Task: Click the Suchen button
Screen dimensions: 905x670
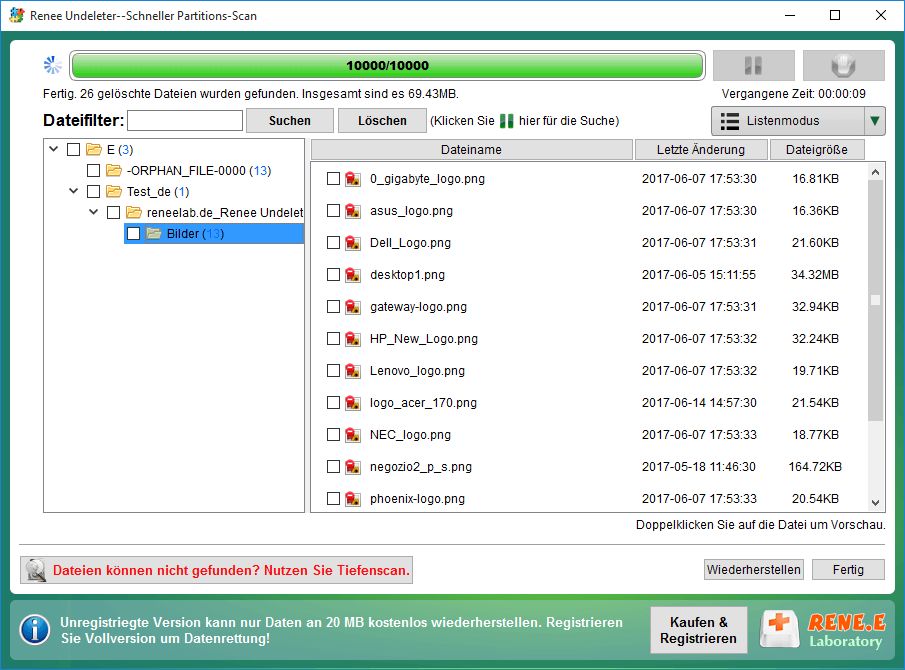Action: tap(290, 121)
